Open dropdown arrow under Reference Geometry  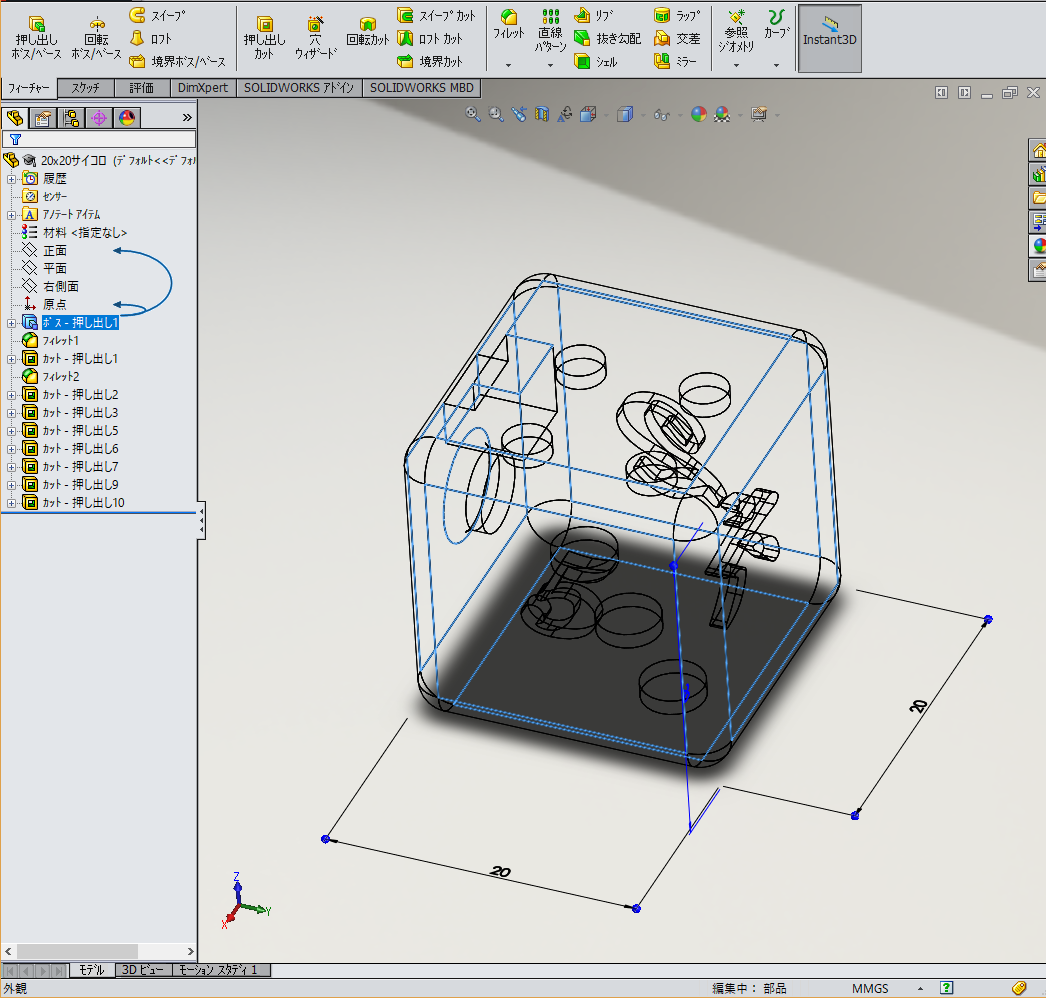(x=736, y=65)
